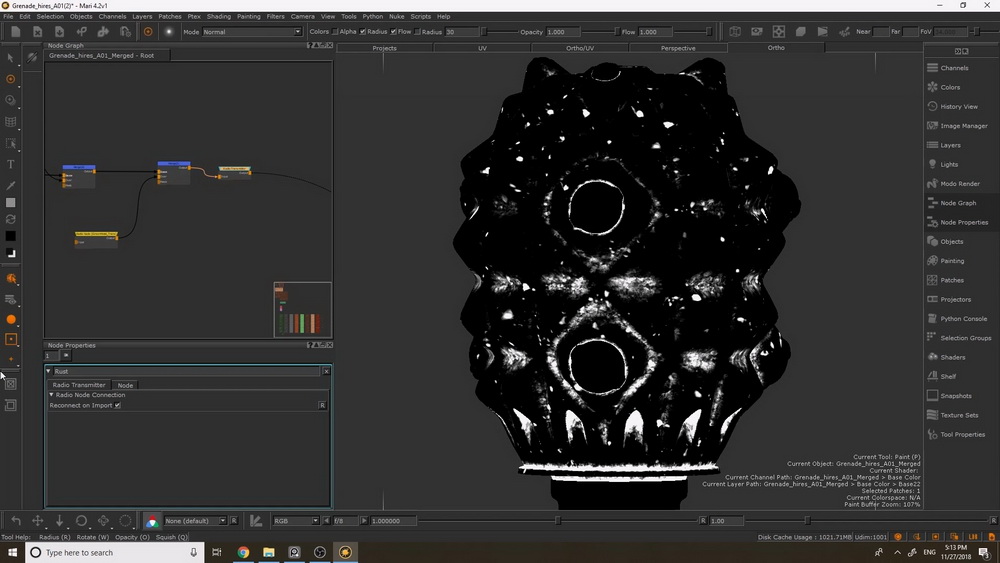Click the gamma field showing 1.000000
1000x563 pixels.
[x=393, y=521]
